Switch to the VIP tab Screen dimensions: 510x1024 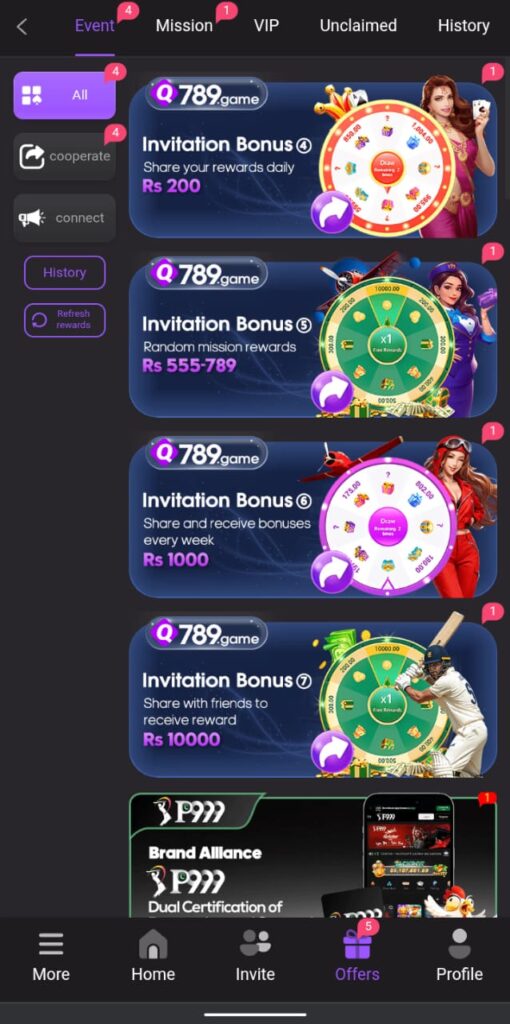pyautogui.click(x=266, y=25)
